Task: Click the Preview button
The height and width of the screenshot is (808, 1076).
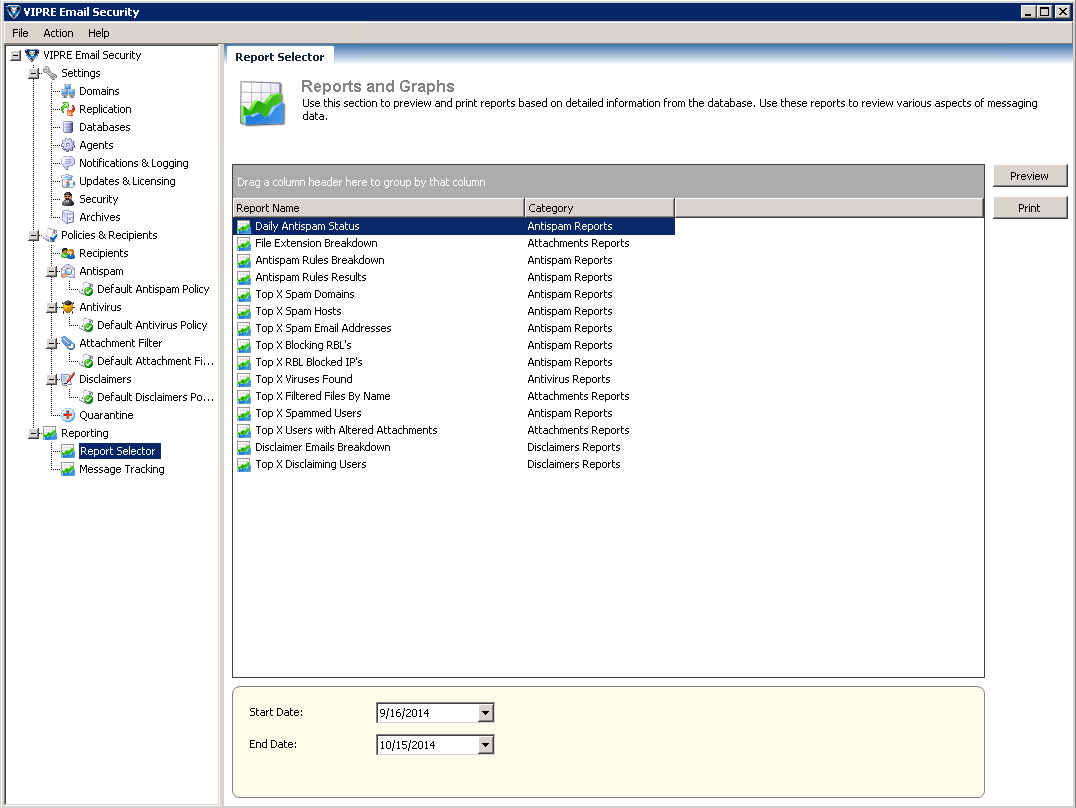Action: [x=1029, y=176]
